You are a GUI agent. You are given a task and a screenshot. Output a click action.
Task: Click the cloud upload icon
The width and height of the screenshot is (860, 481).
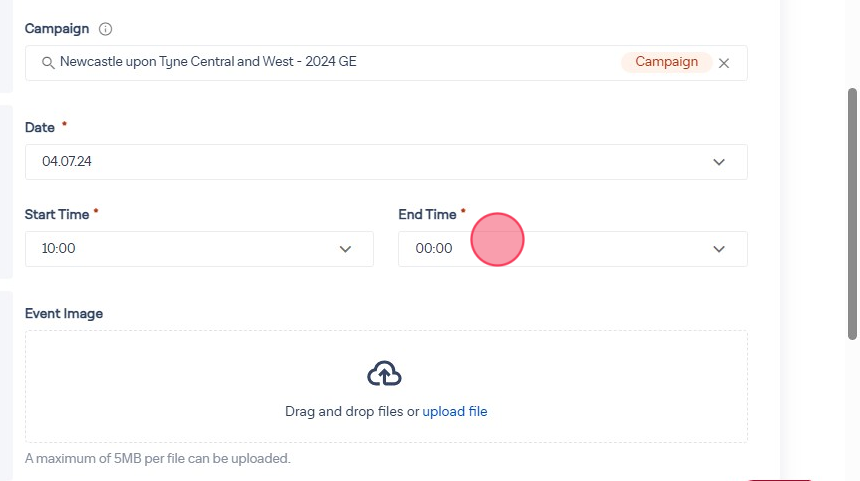tap(385, 374)
